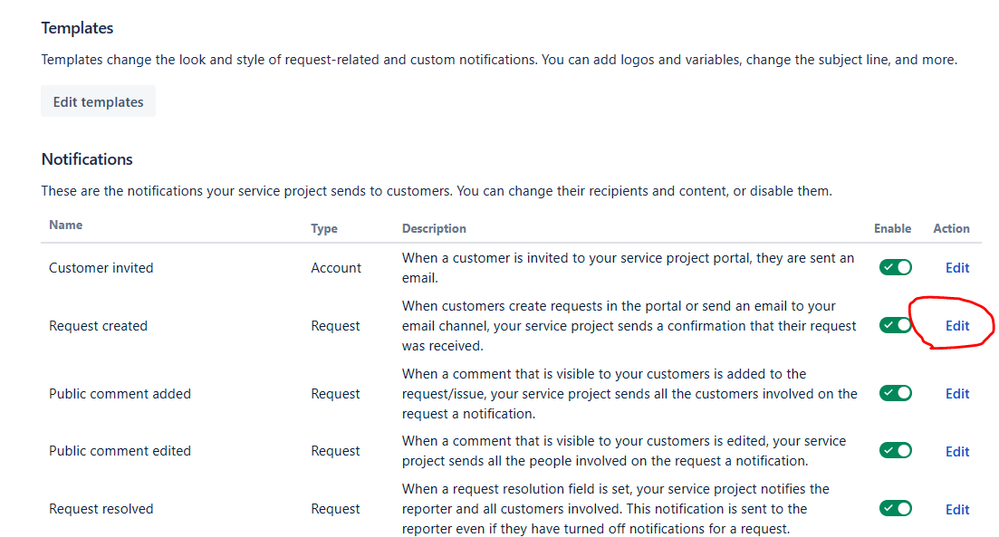Click the Name column header
The height and width of the screenshot is (537, 999).
pyautogui.click(x=66, y=226)
